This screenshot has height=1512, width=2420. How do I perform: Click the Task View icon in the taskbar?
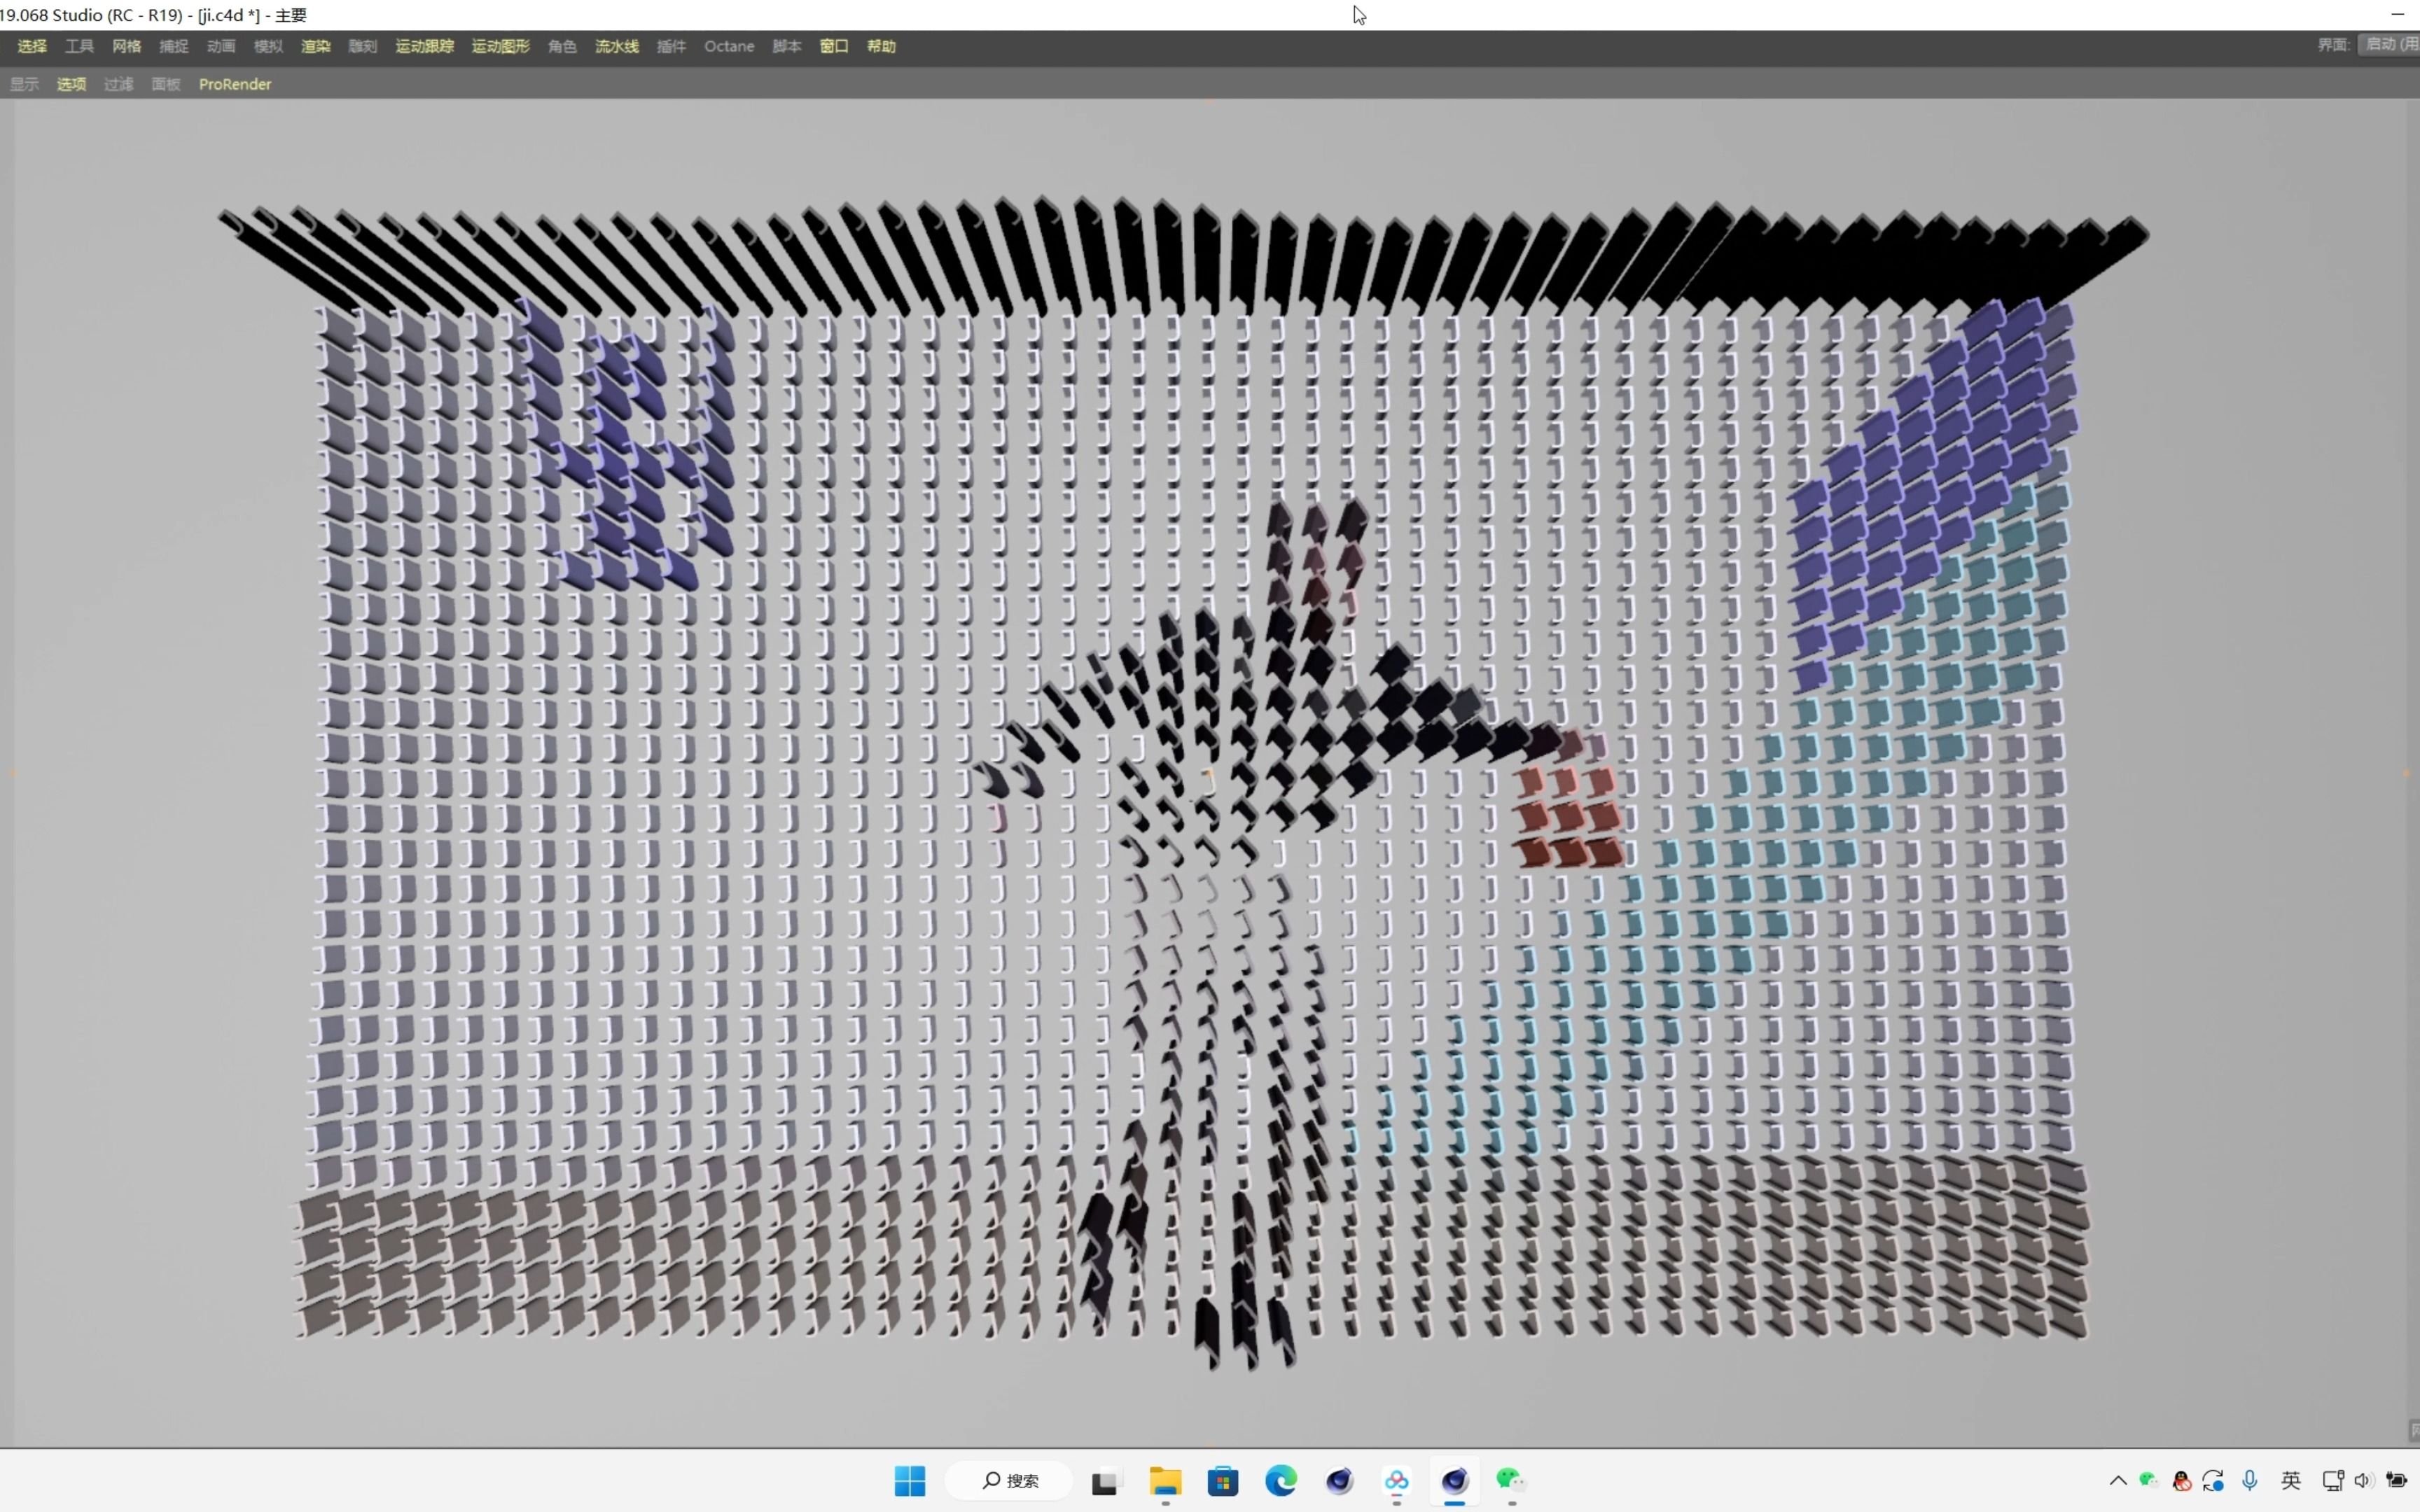pos(1105,1480)
